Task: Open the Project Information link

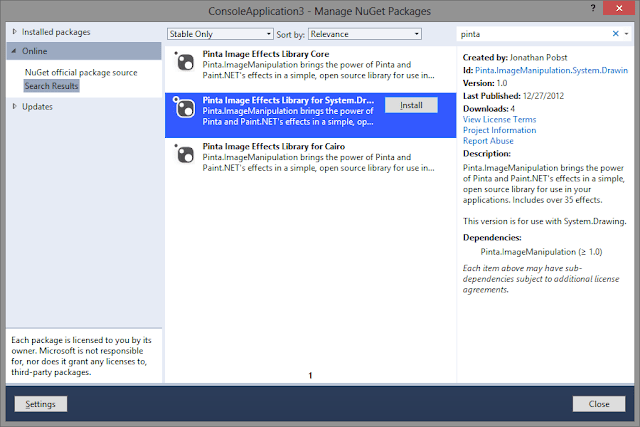Action: pos(499,130)
